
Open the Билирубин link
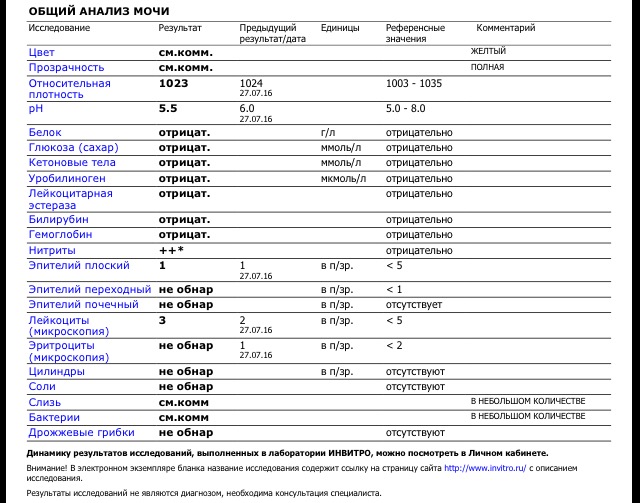(58, 220)
